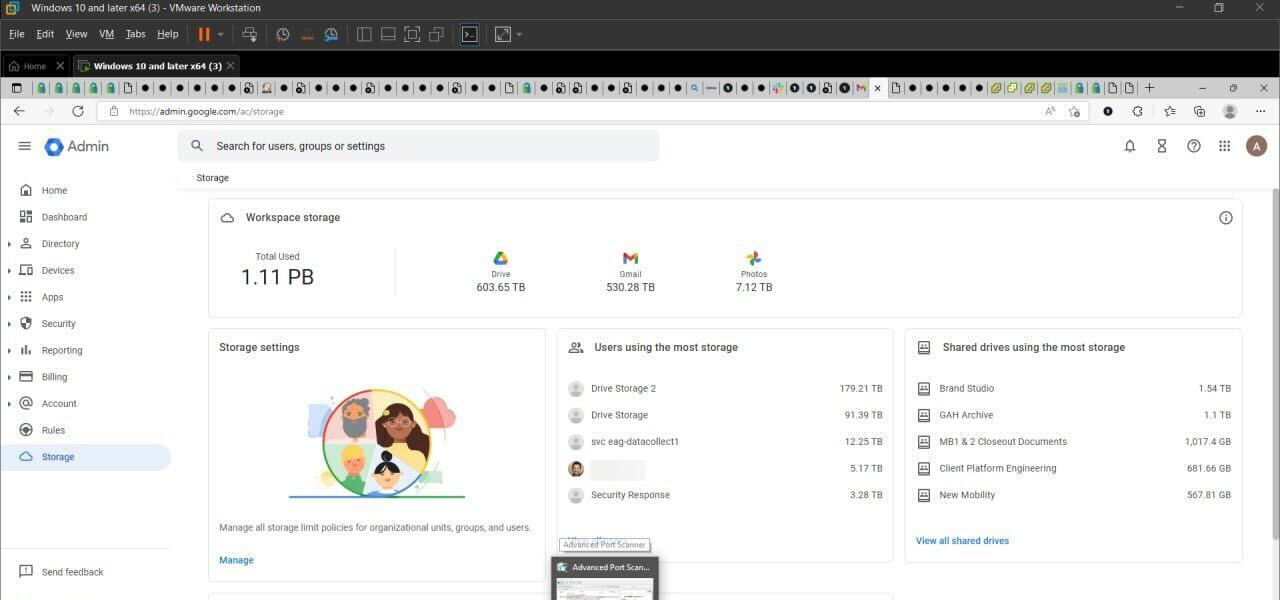1280x600 pixels.
Task: Add this page to favorites
Action: (1074, 111)
